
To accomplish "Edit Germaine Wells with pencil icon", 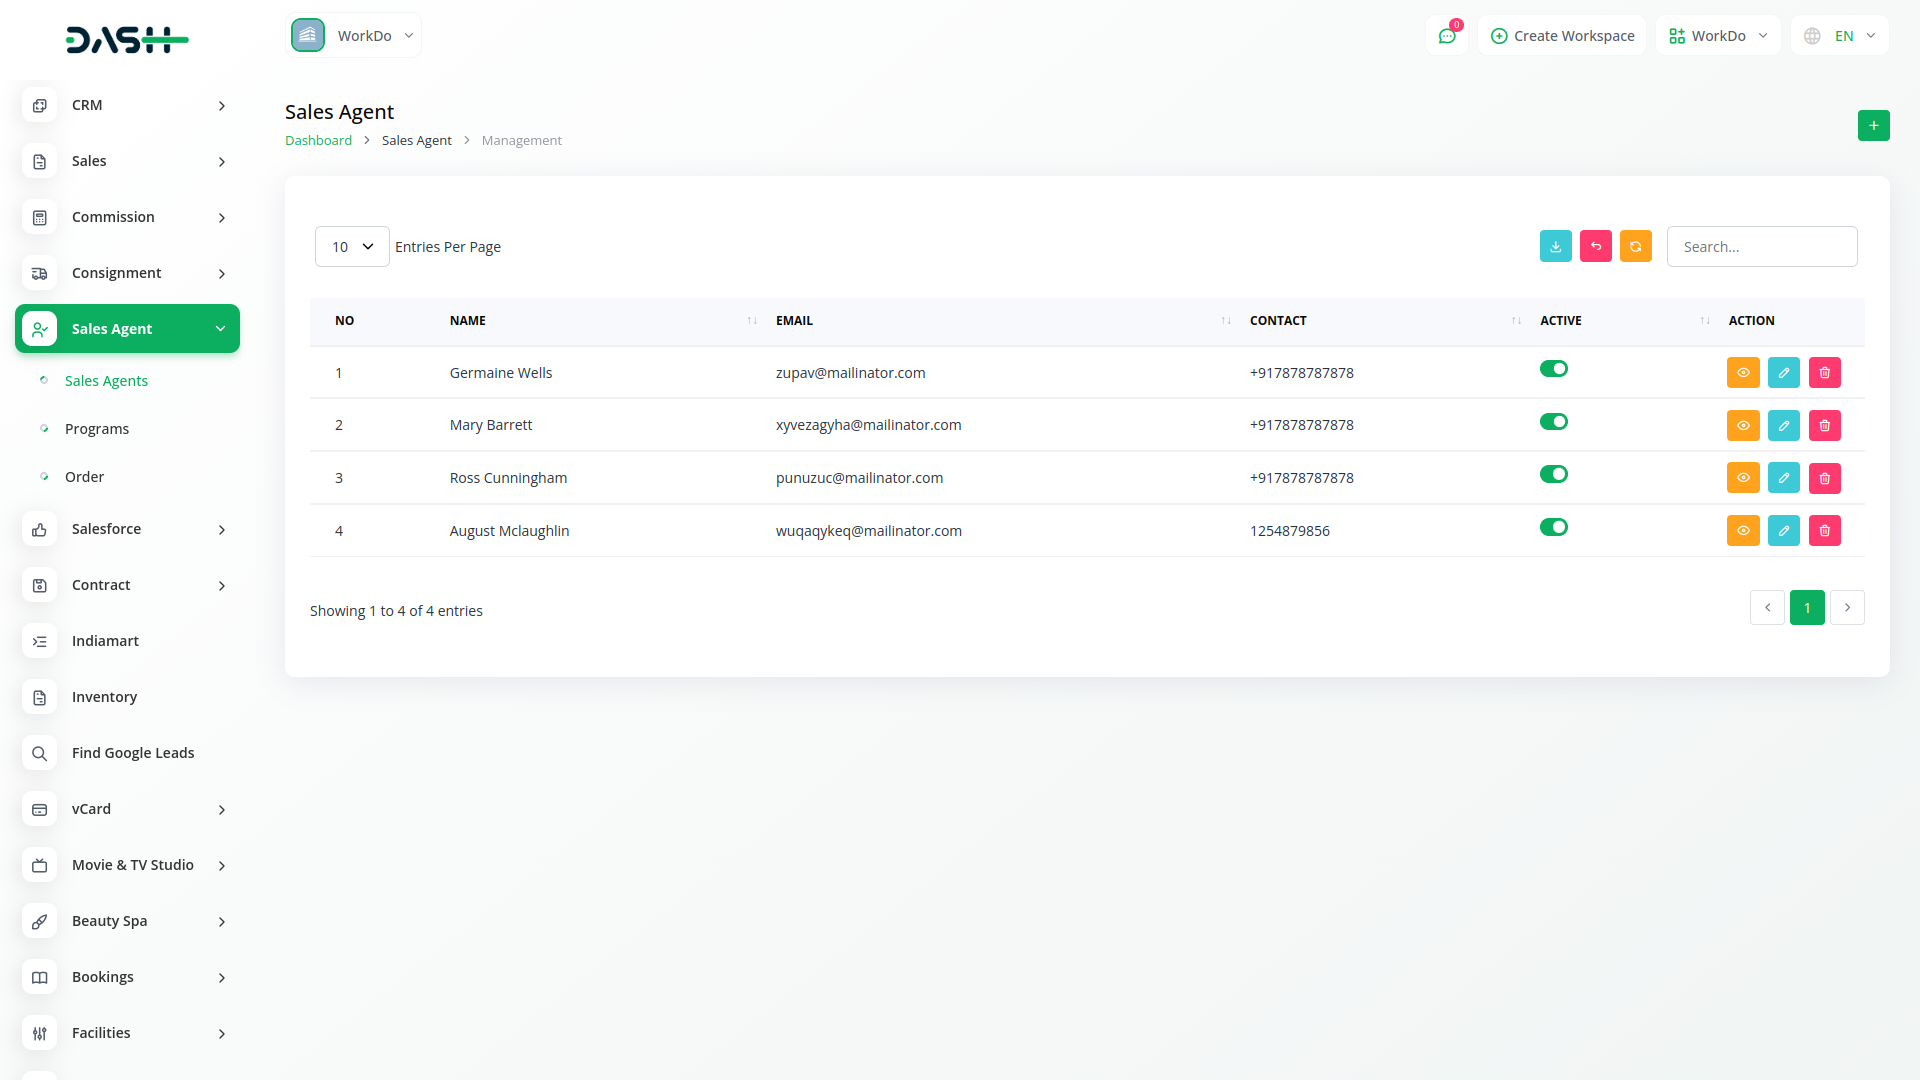I will point(1783,372).
